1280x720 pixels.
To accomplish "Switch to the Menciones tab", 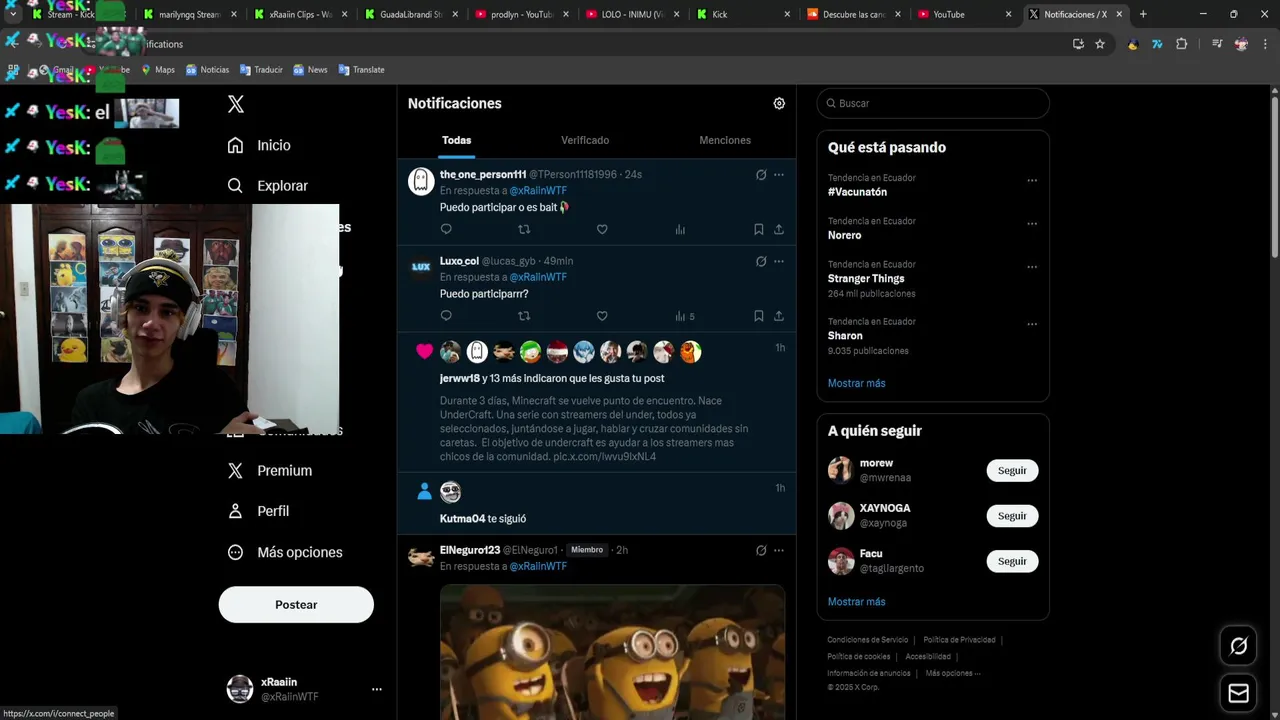I will point(725,140).
